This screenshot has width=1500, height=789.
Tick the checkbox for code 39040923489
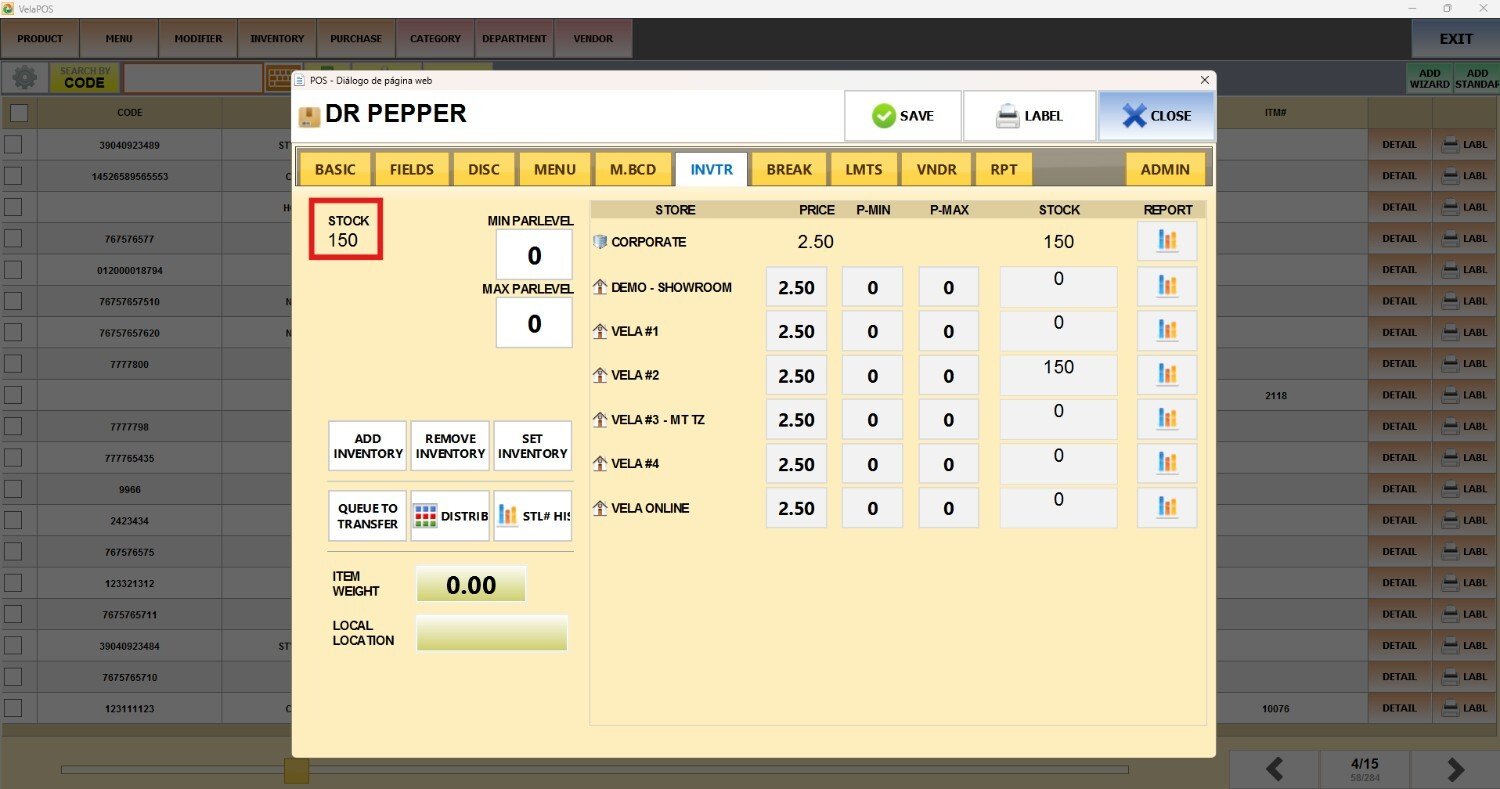13,145
